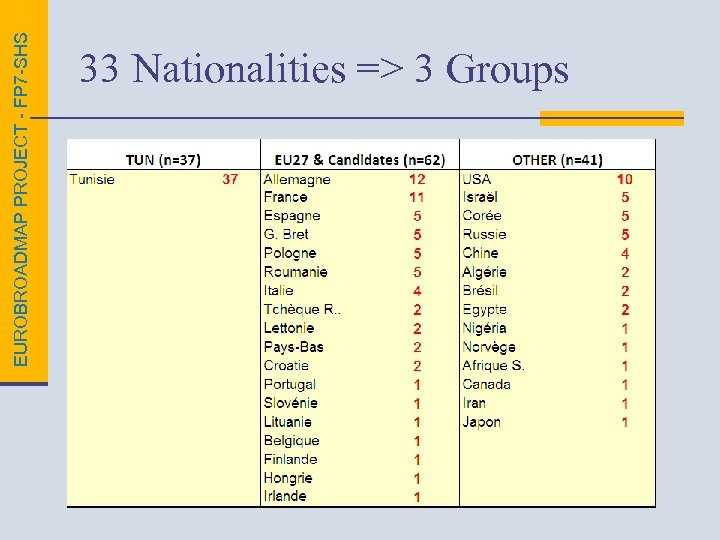720x540 pixels.
Task: Click the 'Canada' entry
Action: [486, 384]
